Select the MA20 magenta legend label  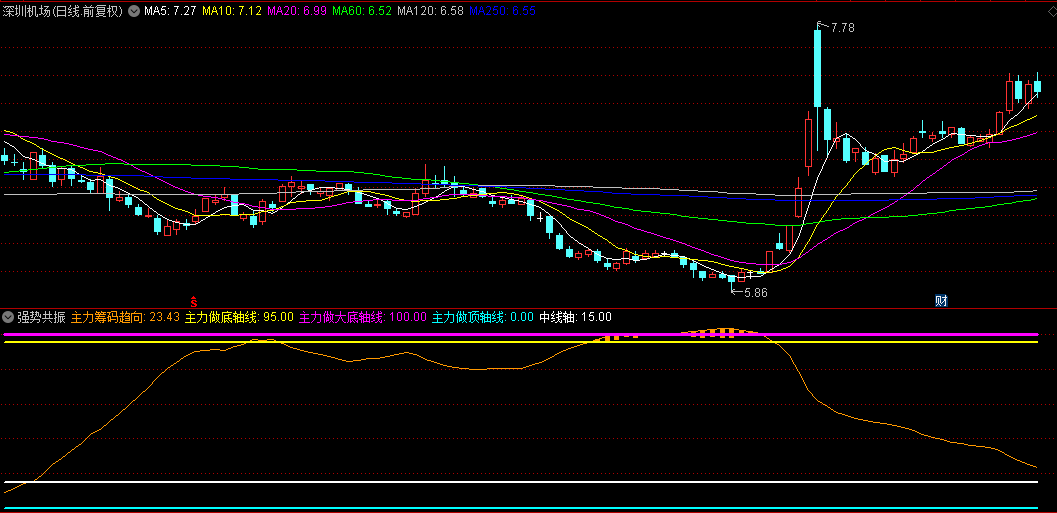pos(298,11)
